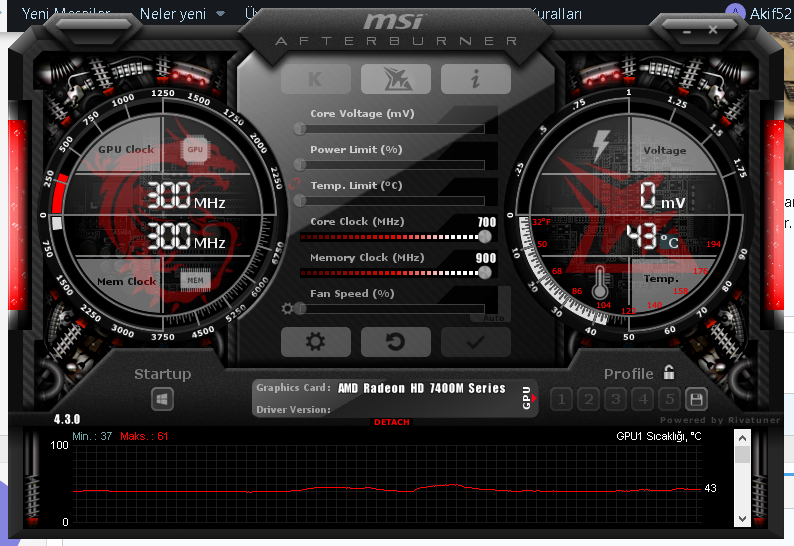Click the Temp. Limit slider handle
The height and width of the screenshot is (546, 794).
[x=300, y=201]
